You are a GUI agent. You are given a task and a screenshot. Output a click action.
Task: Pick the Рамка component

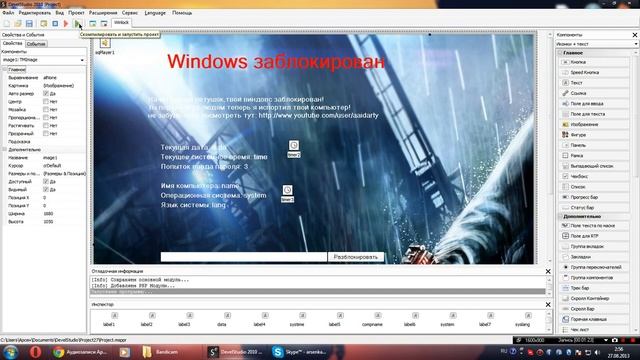[x=594, y=156]
